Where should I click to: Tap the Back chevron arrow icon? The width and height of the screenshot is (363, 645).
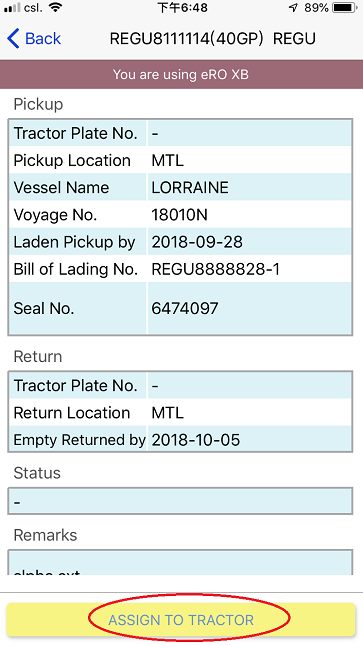(13, 39)
